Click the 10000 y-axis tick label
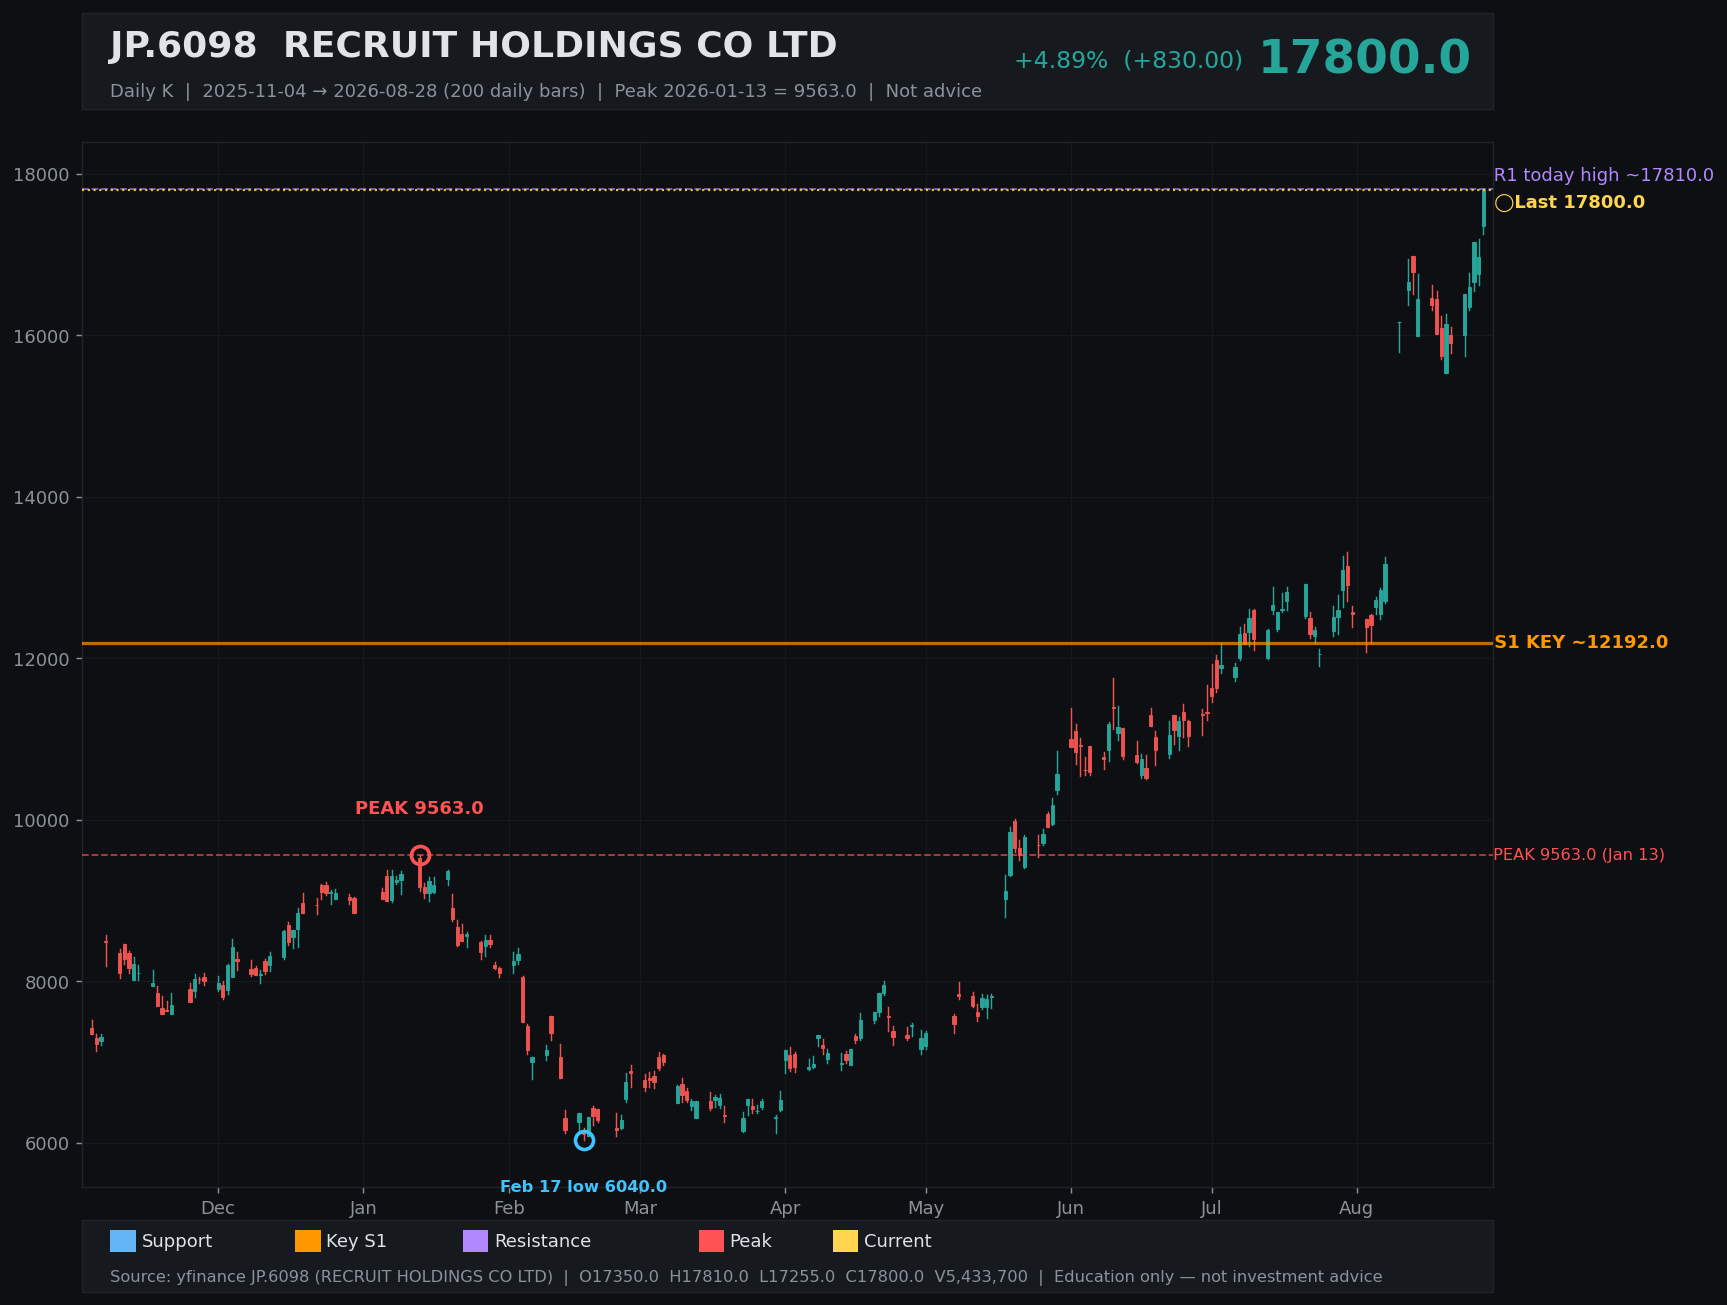Screen dimensions: 1727x1305 click(41, 821)
